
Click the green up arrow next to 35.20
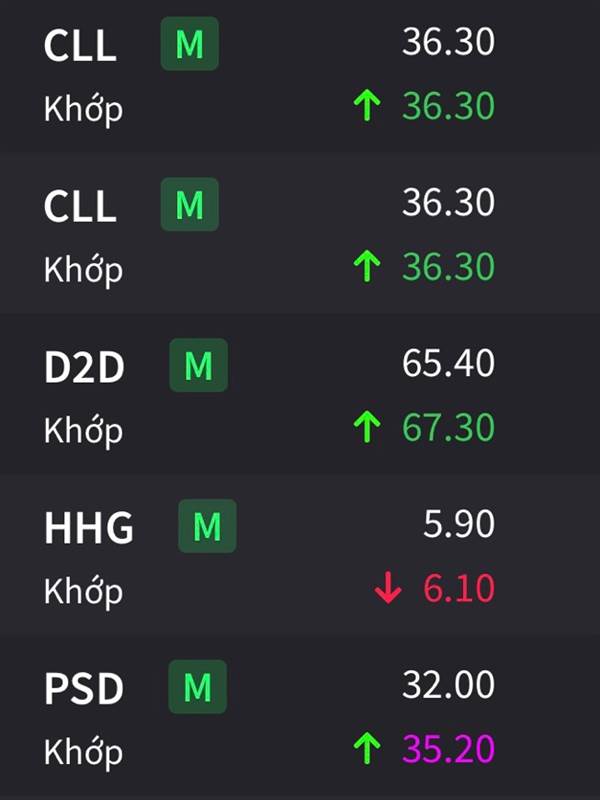(x=367, y=748)
